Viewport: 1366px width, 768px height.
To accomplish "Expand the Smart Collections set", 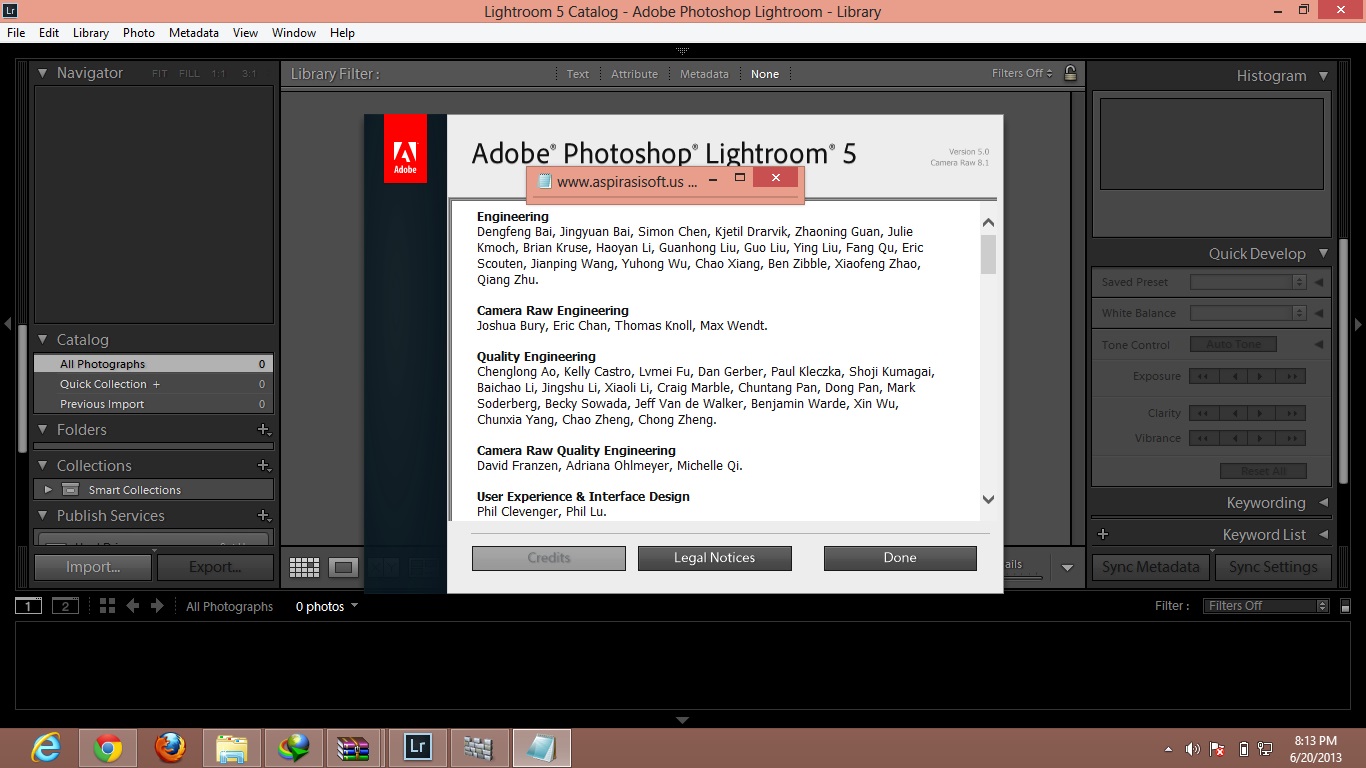I will click(48, 490).
